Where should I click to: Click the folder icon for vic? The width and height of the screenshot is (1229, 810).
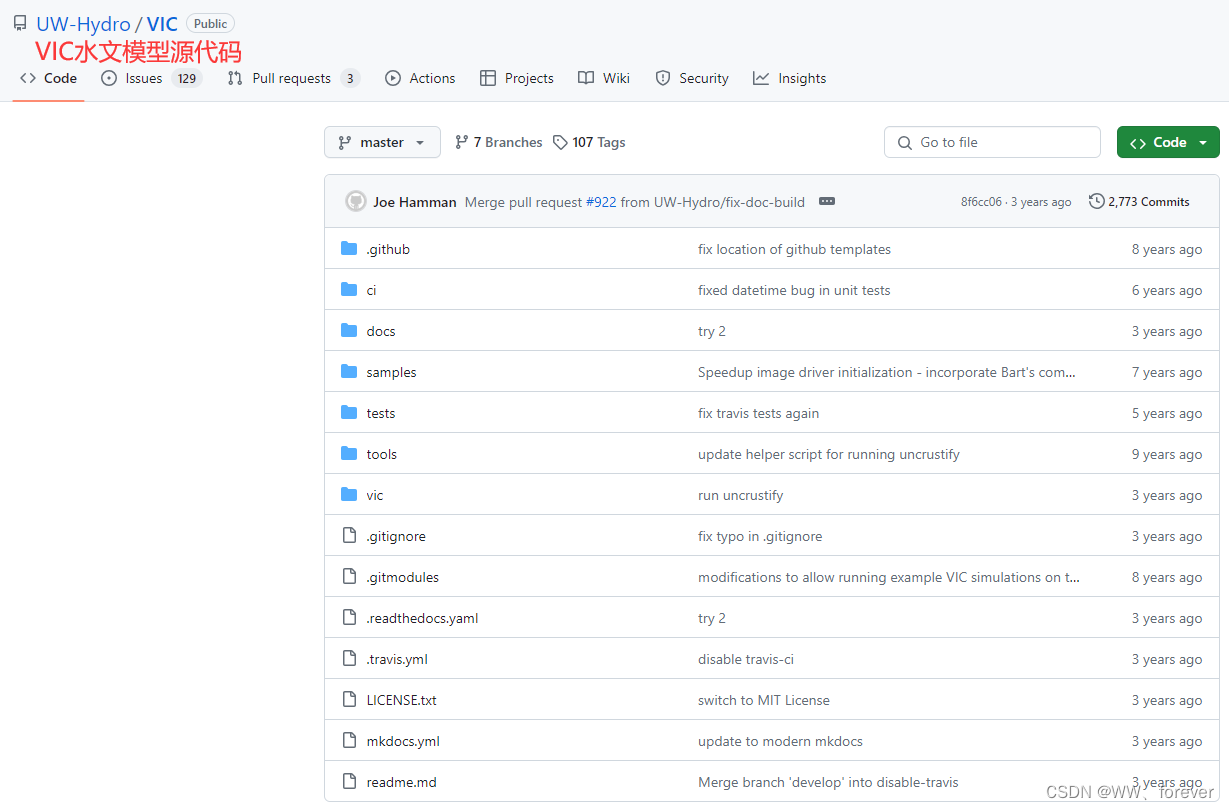pos(349,495)
